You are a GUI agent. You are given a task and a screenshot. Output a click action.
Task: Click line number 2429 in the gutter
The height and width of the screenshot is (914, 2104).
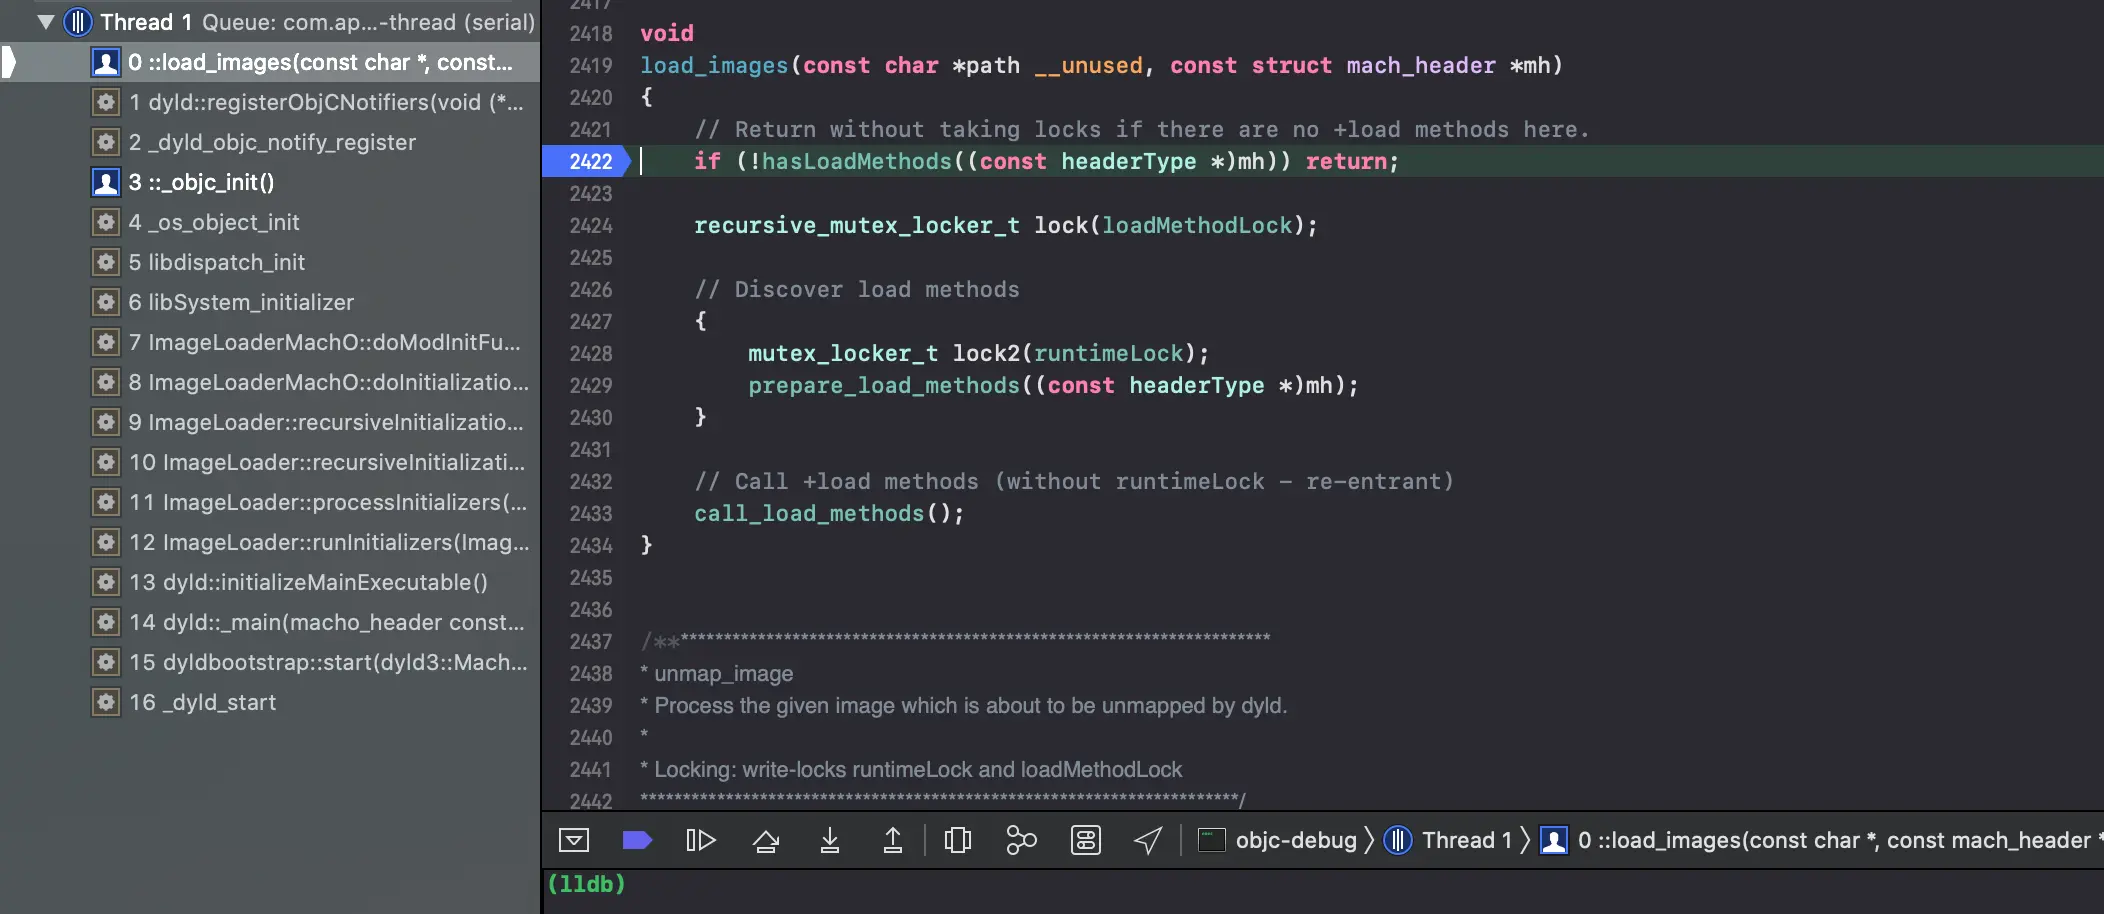591,385
